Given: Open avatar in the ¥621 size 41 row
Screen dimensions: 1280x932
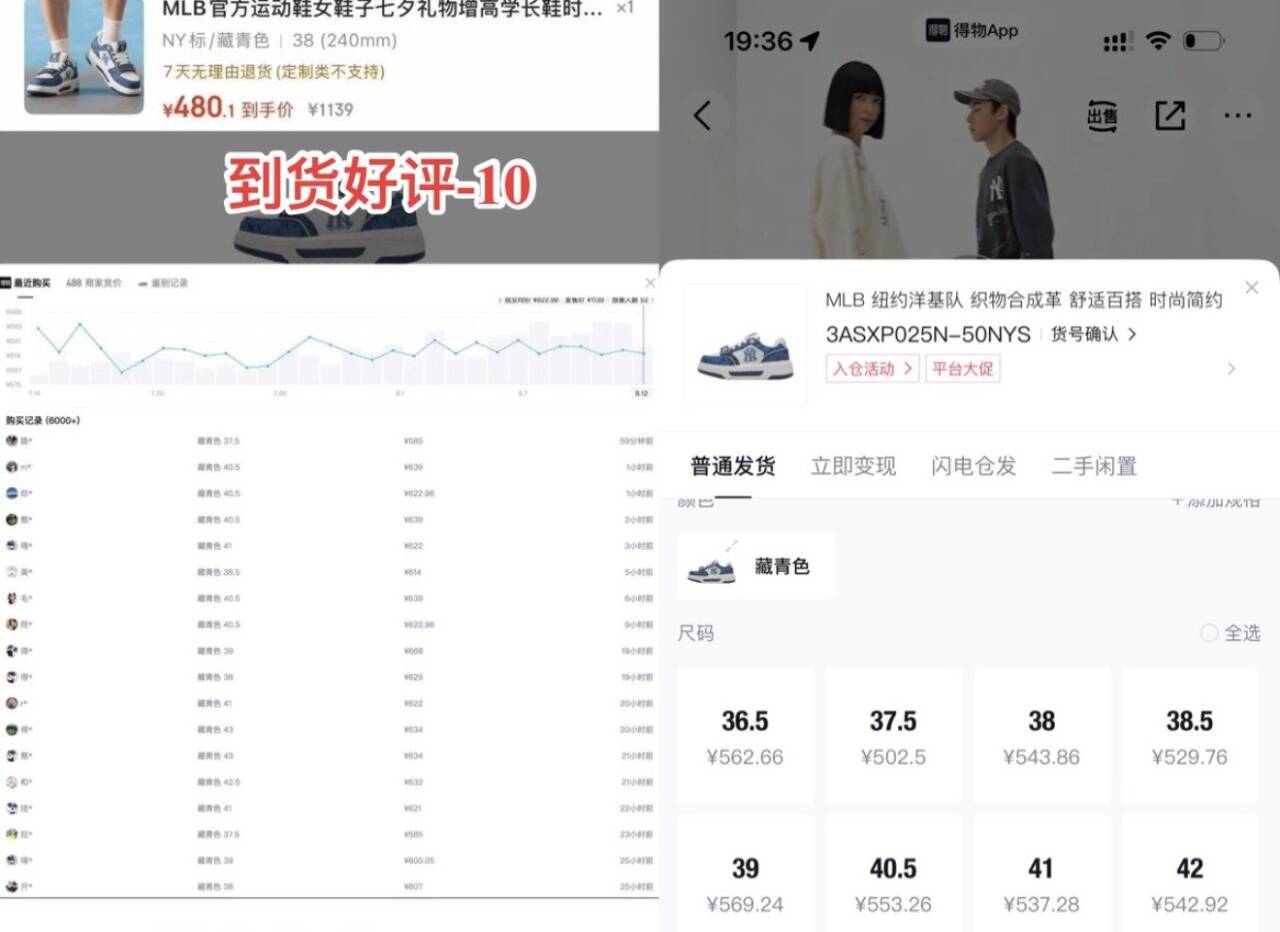Looking at the screenshot, I should (x=12, y=808).
